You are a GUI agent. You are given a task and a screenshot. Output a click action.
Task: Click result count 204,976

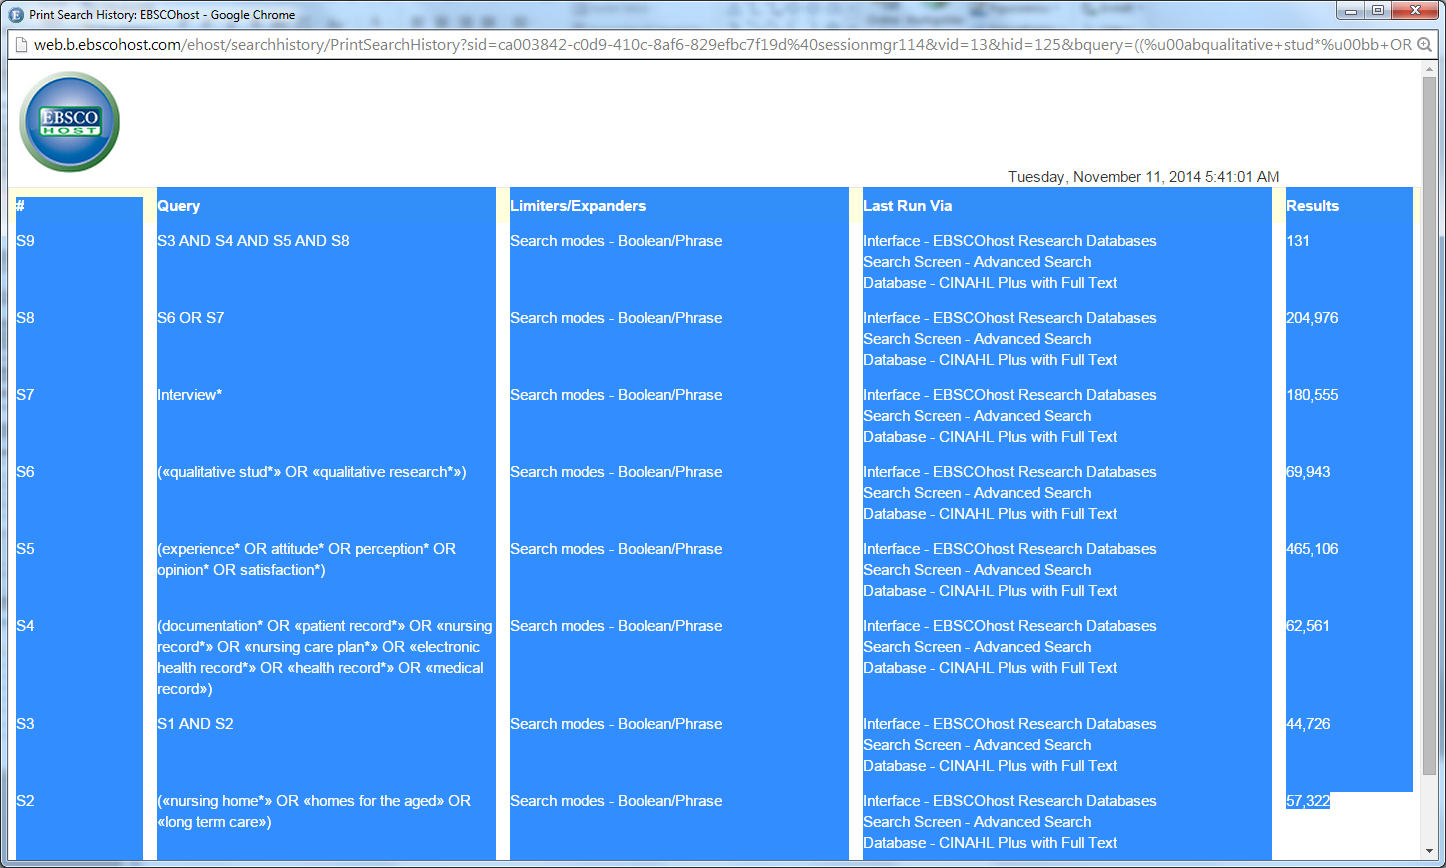click(x=1312, y=318)
